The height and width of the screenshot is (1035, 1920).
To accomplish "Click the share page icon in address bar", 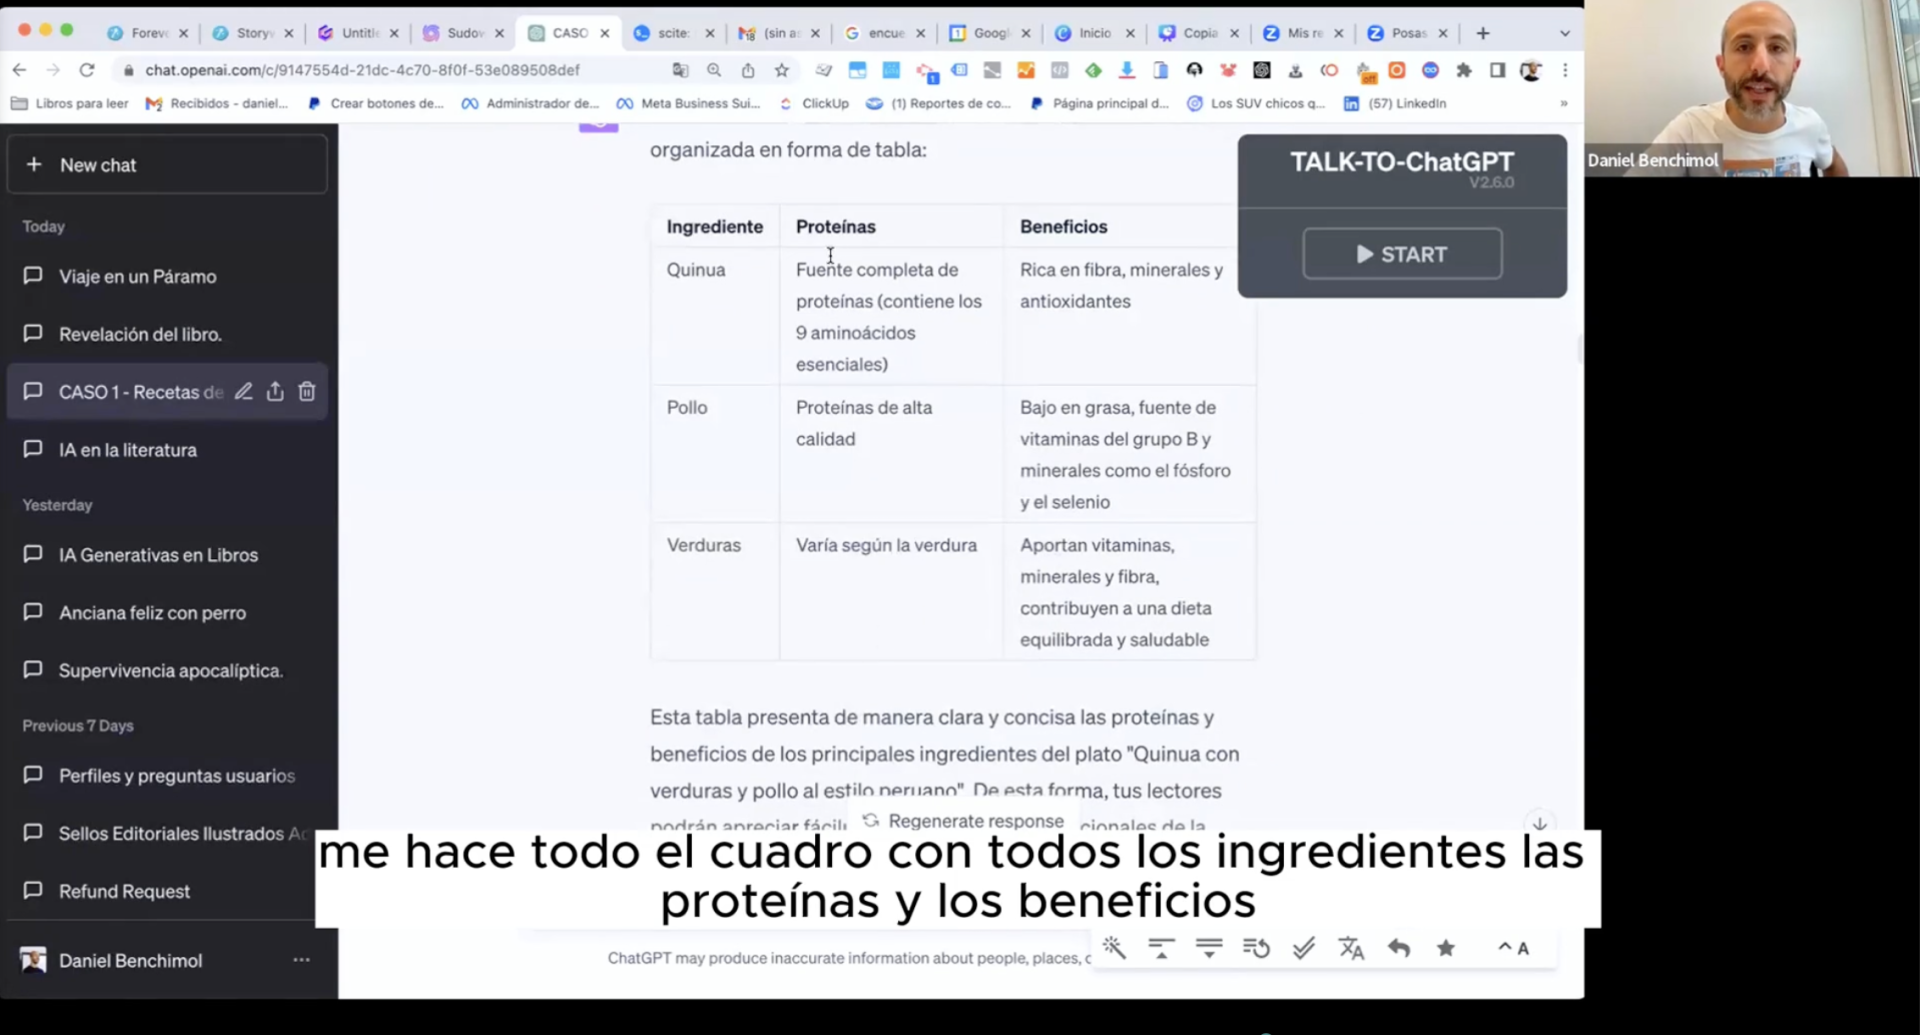I will point(748,70).
